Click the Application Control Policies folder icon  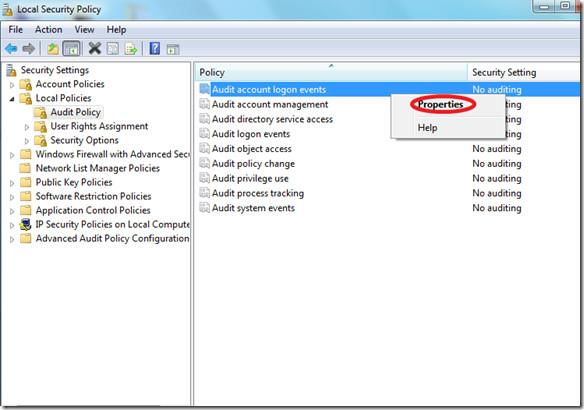pos(25,210)
